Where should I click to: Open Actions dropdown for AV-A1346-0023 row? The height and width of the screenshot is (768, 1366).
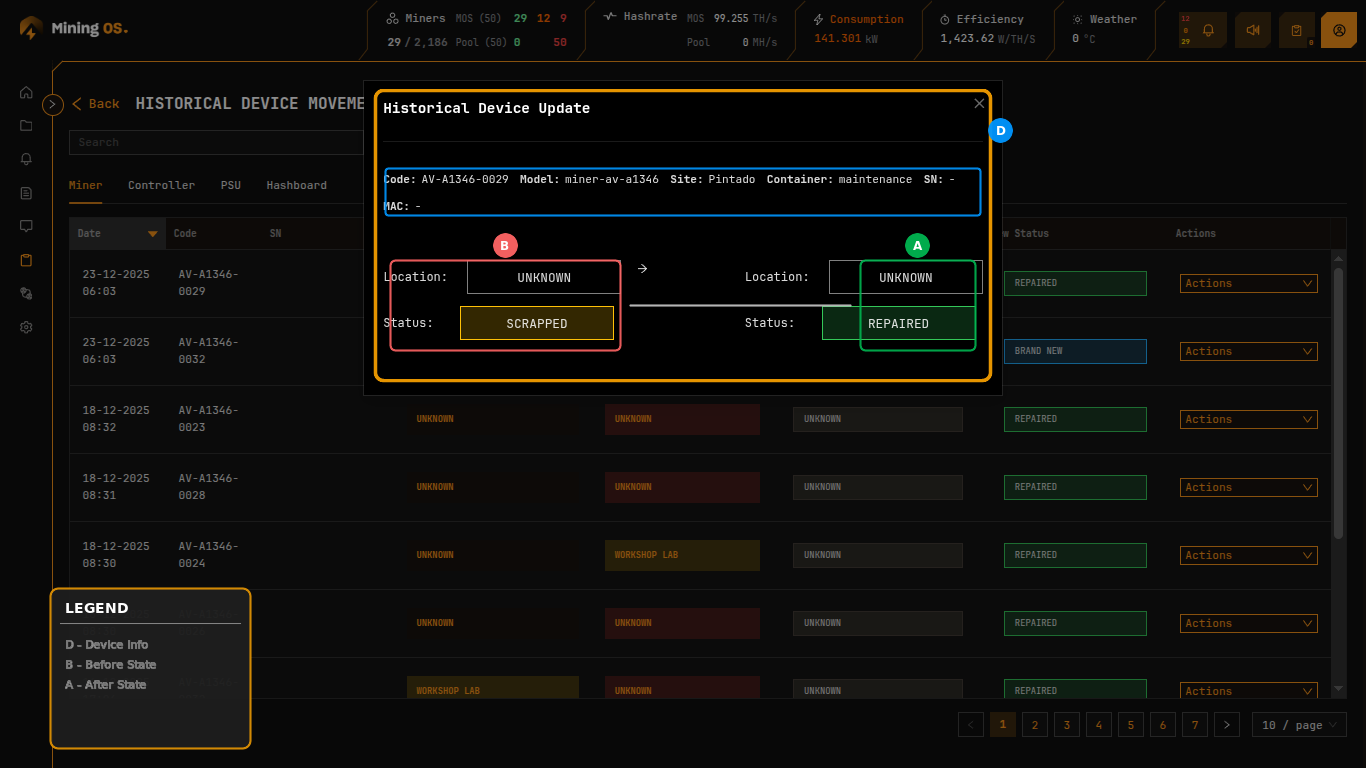click(1248, 419)
